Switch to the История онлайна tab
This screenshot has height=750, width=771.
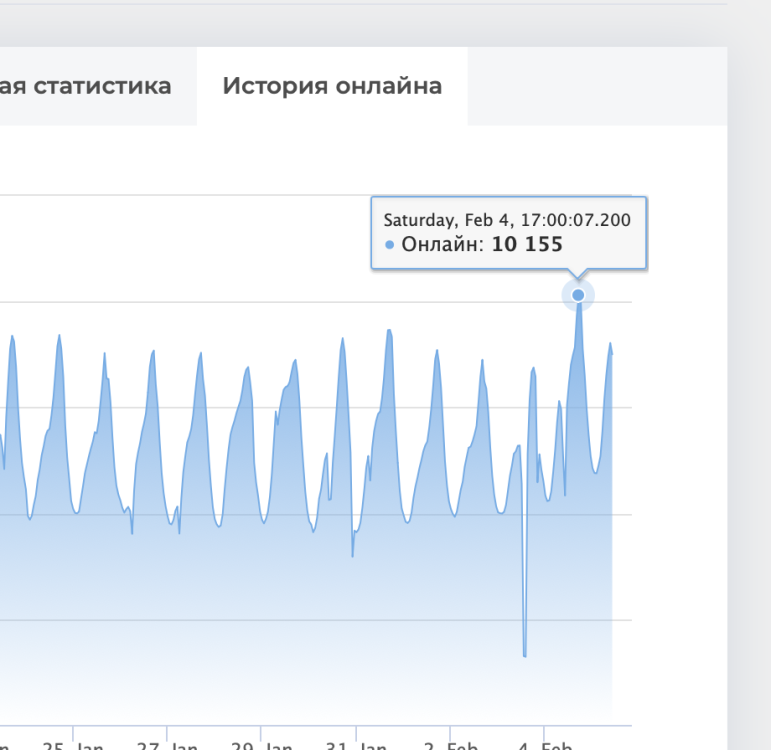[x=332, y=86]
